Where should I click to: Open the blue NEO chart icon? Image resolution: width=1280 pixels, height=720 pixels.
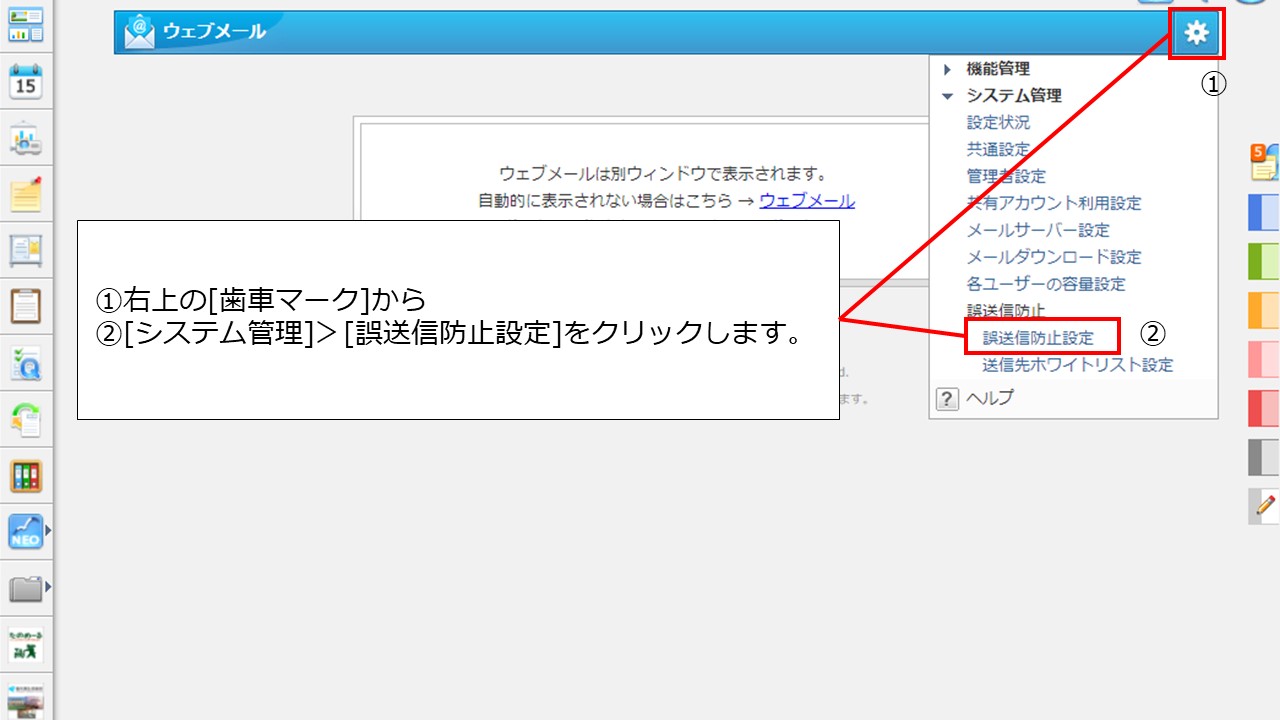tap(25, 531)
